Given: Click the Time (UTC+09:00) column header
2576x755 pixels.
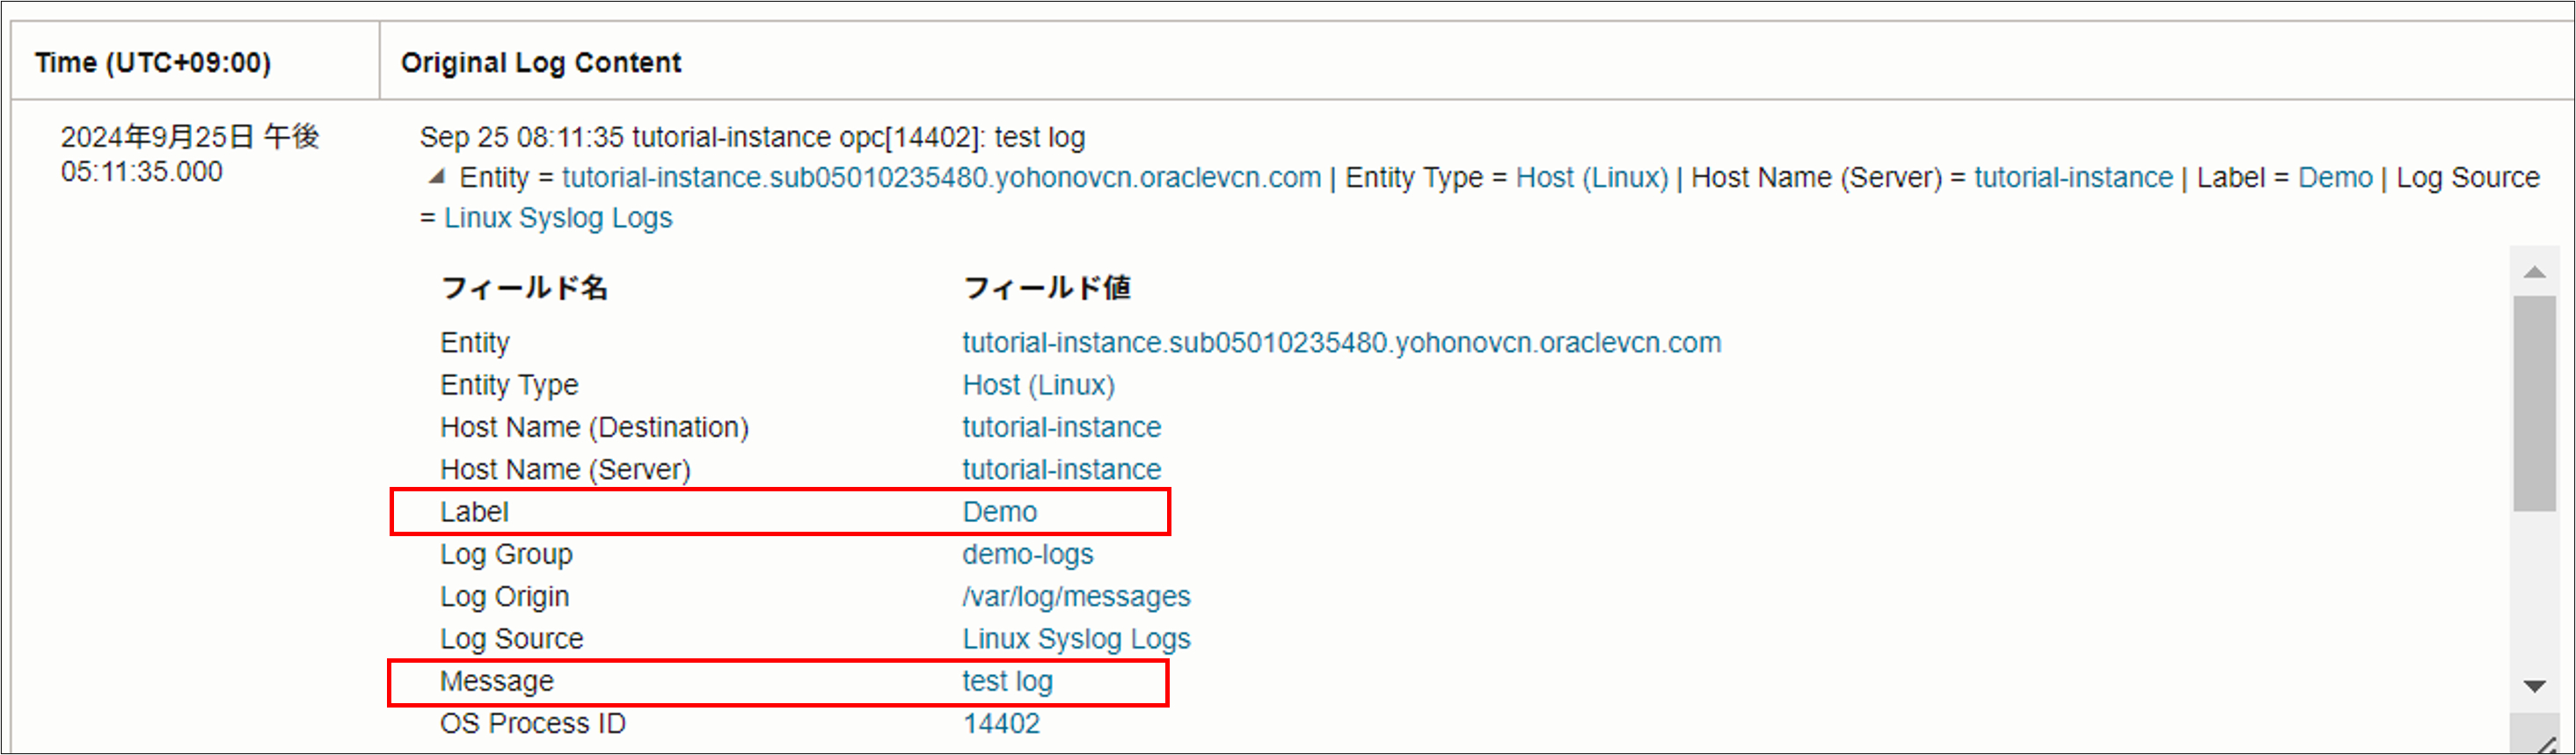Looking at the screenshot, I should (153, 63).
